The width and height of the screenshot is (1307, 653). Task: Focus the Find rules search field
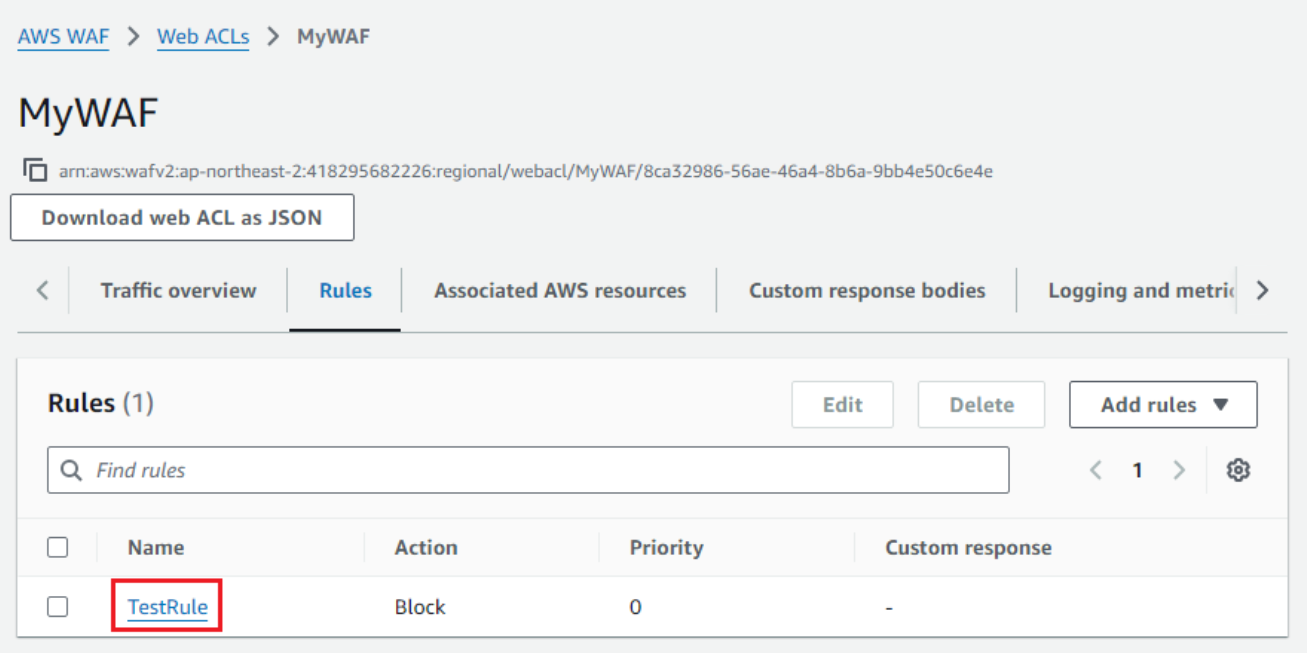tap(528, 470)
